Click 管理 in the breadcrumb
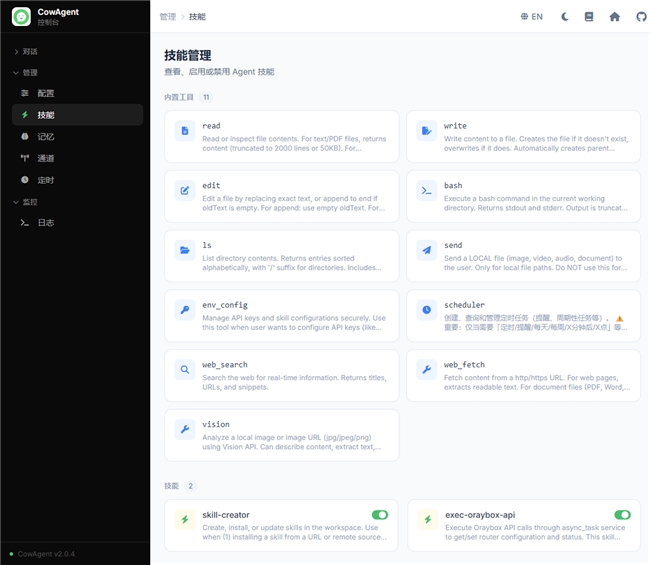This screenshot has height=565, width=650. point(167,17)
